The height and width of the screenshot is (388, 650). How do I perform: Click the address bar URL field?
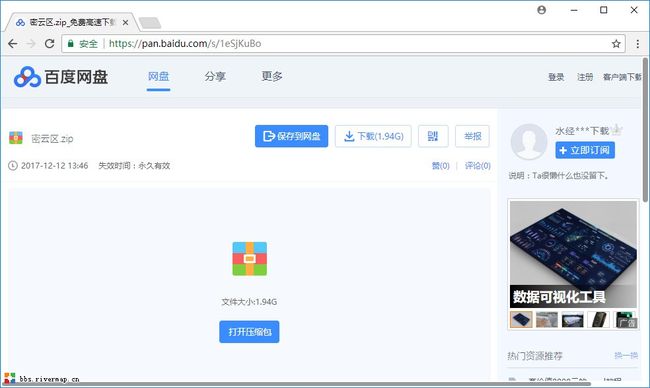(344, 44)
